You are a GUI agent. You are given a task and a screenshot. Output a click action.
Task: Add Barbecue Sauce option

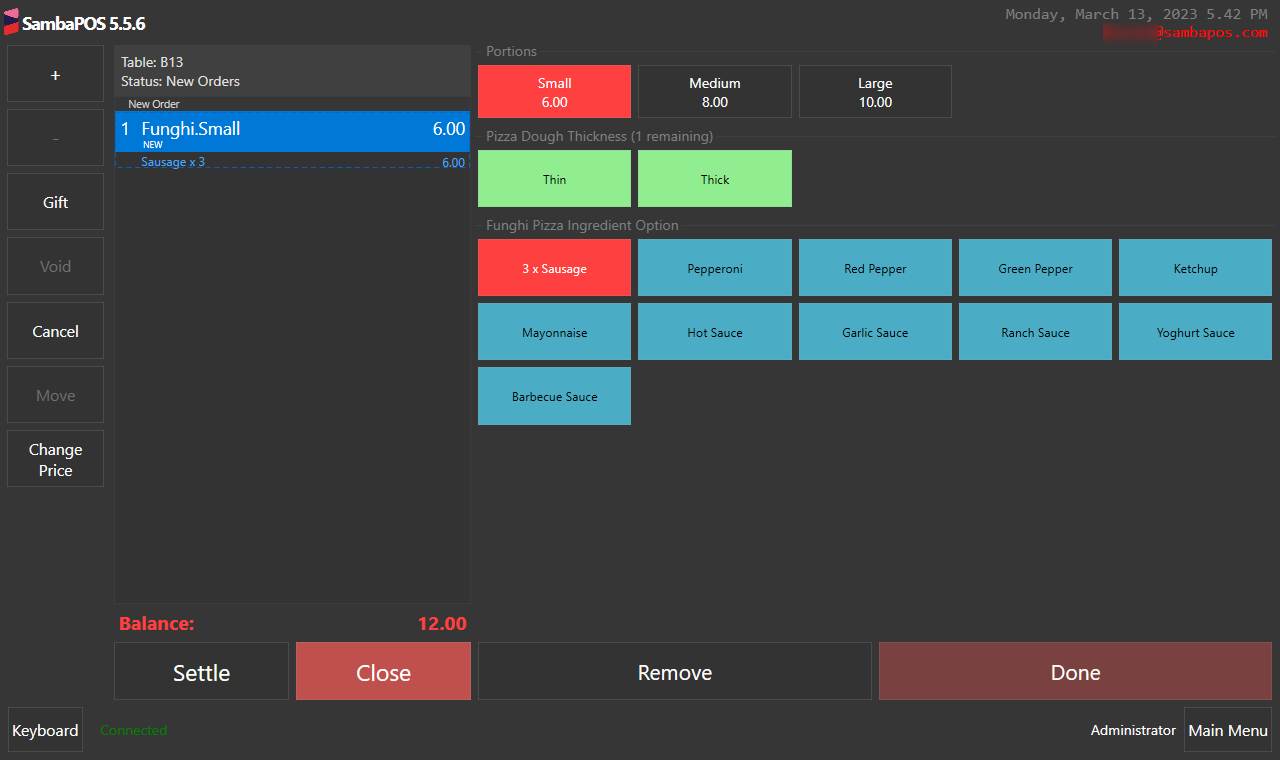pos(554,396)
